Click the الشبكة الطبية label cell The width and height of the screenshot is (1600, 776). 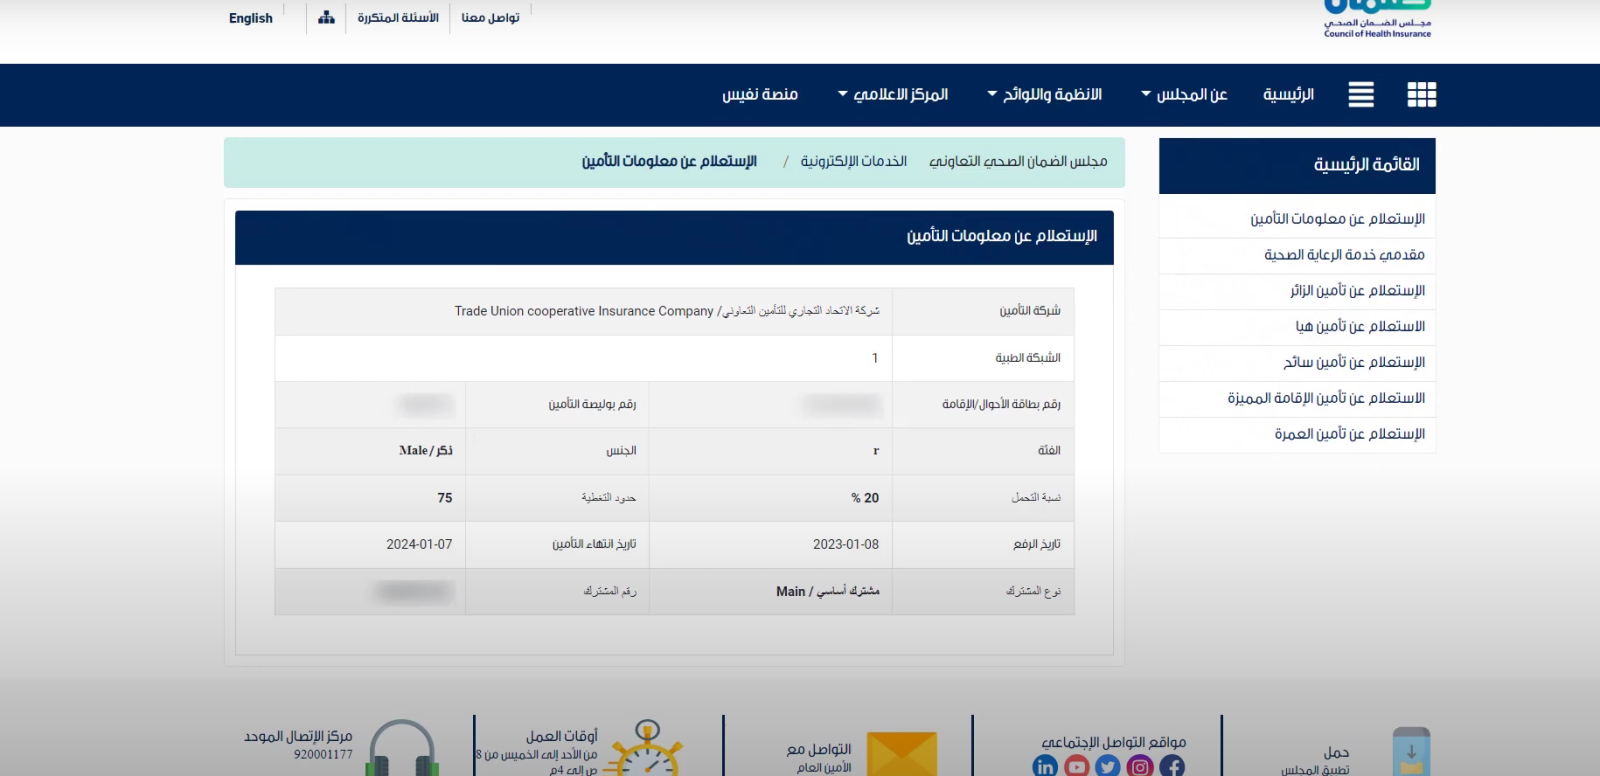tap(983, 358)
